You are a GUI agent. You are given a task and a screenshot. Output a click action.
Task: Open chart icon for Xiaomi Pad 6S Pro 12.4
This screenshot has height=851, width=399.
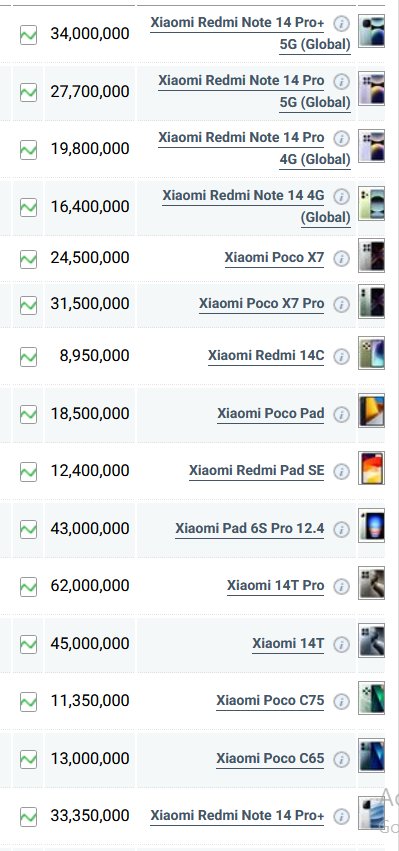pyautogui.click(x=28, y=529)
